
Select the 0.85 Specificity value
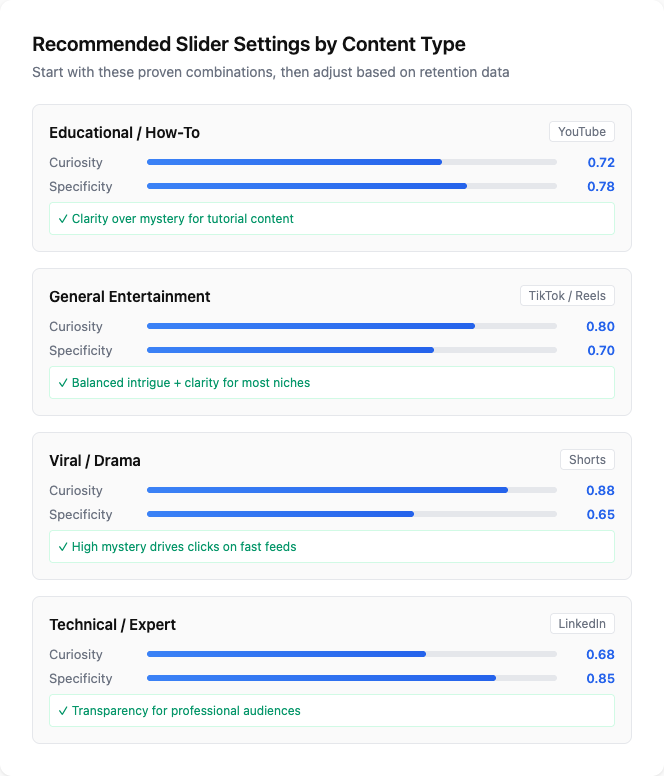click(601, 679)
